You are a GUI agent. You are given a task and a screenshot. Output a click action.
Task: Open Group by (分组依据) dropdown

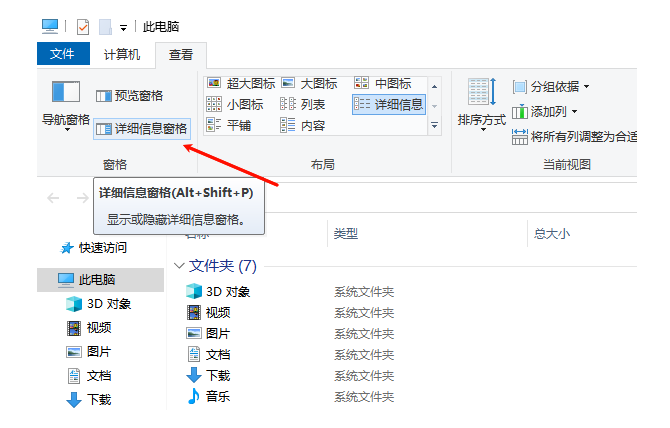coord(551,87)
